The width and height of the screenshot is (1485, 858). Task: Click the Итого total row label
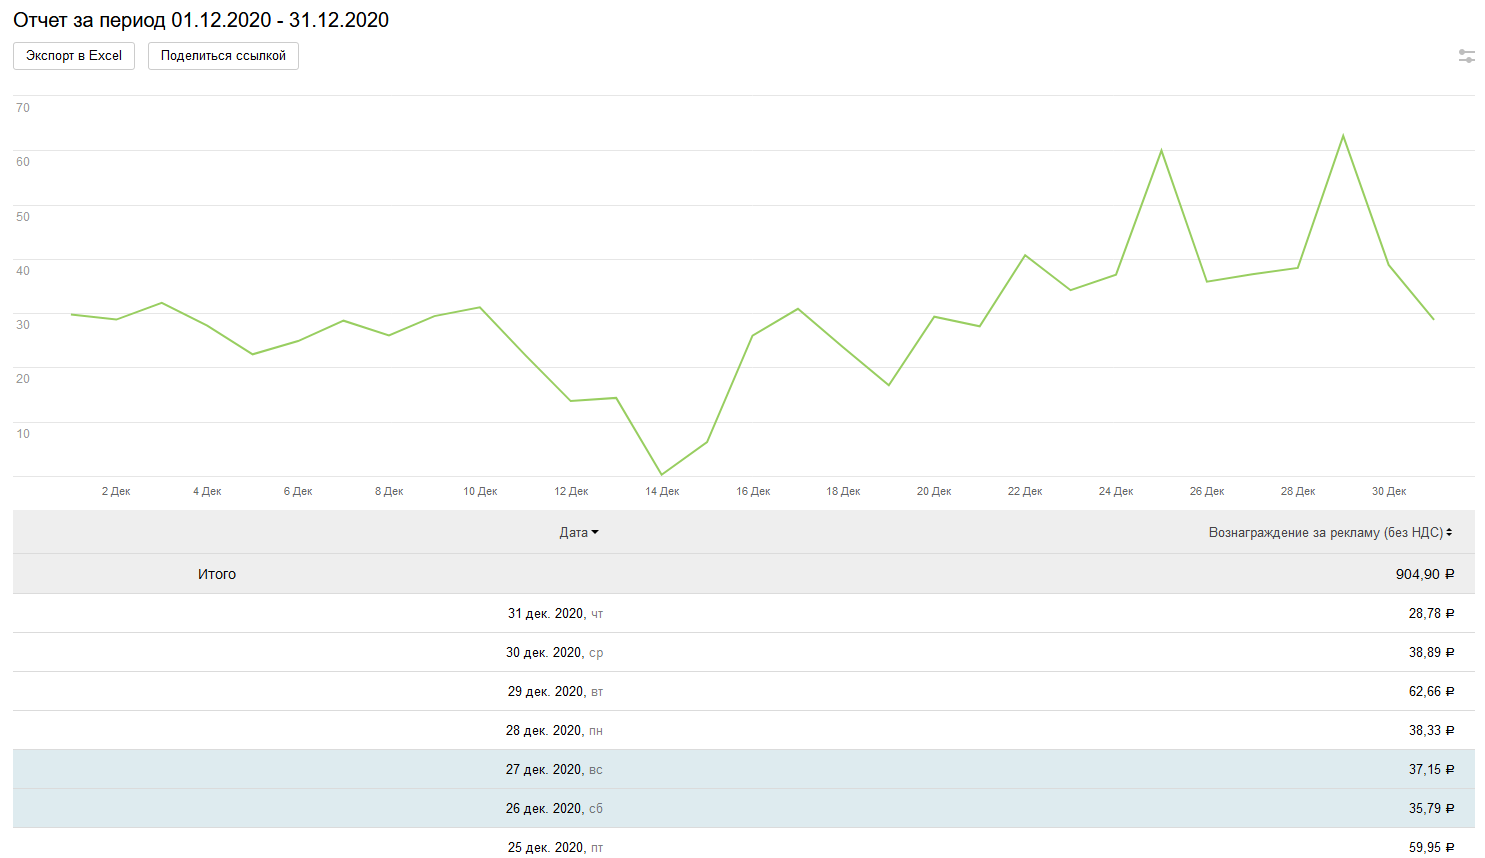pos(217,574)
